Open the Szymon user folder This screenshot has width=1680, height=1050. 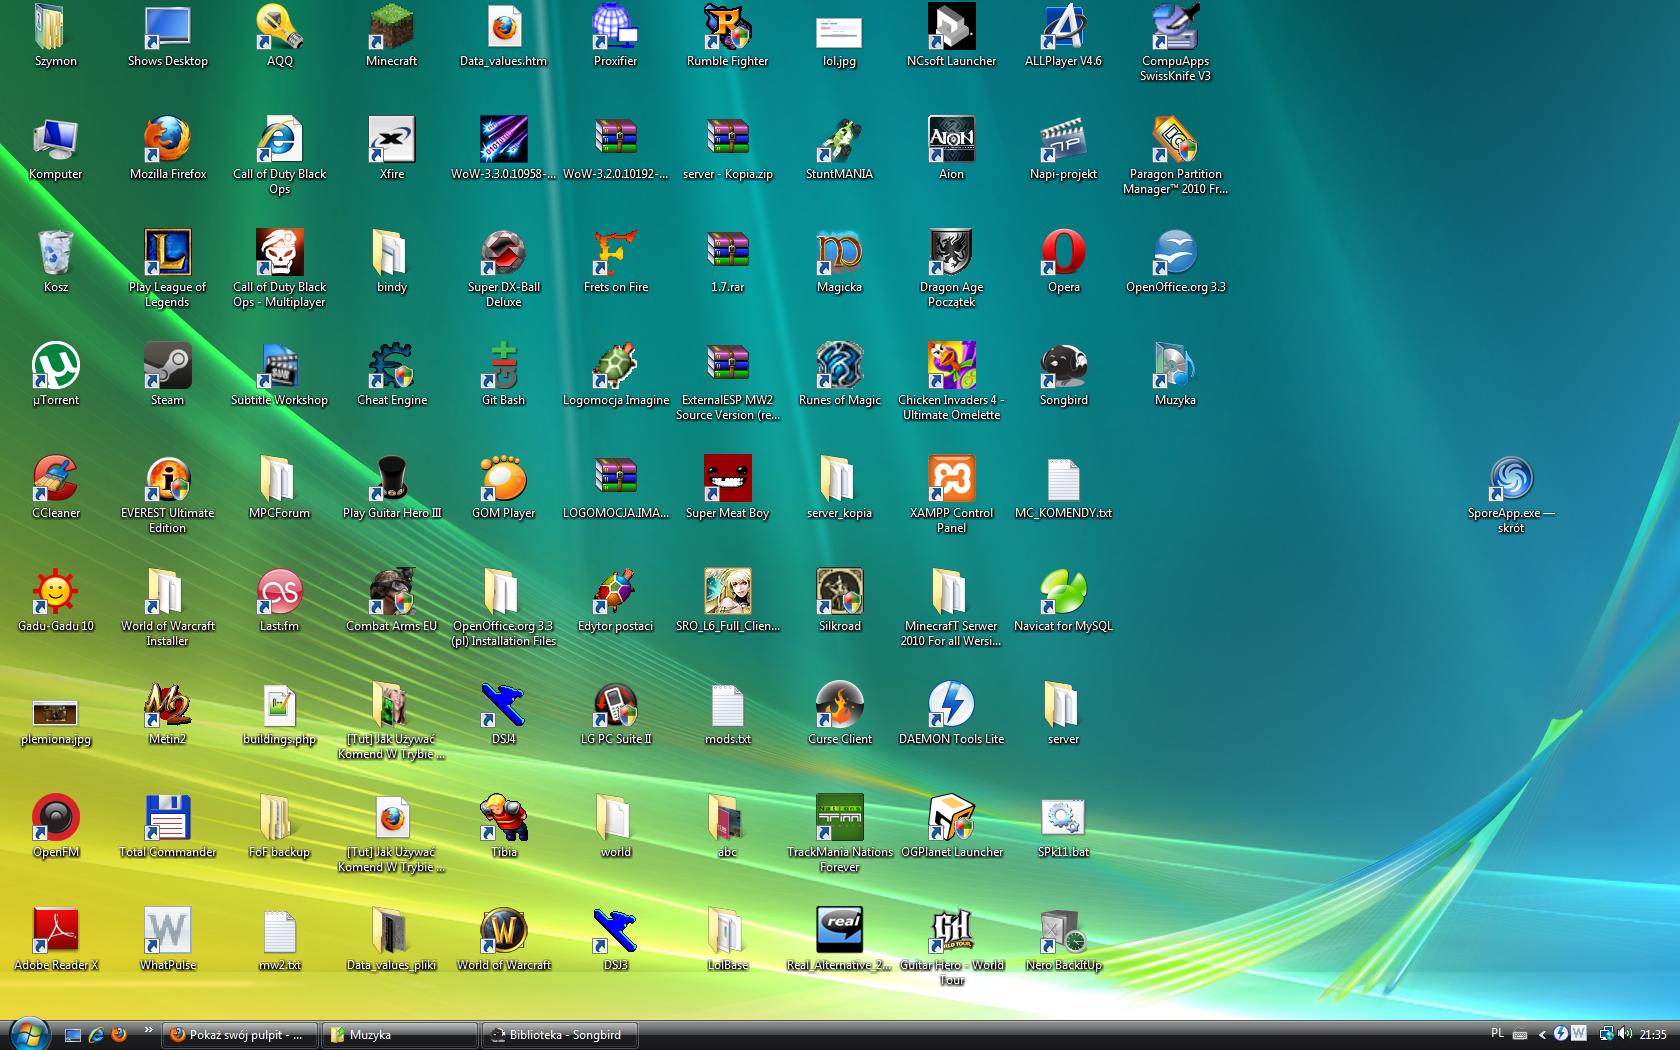[56, 36]
